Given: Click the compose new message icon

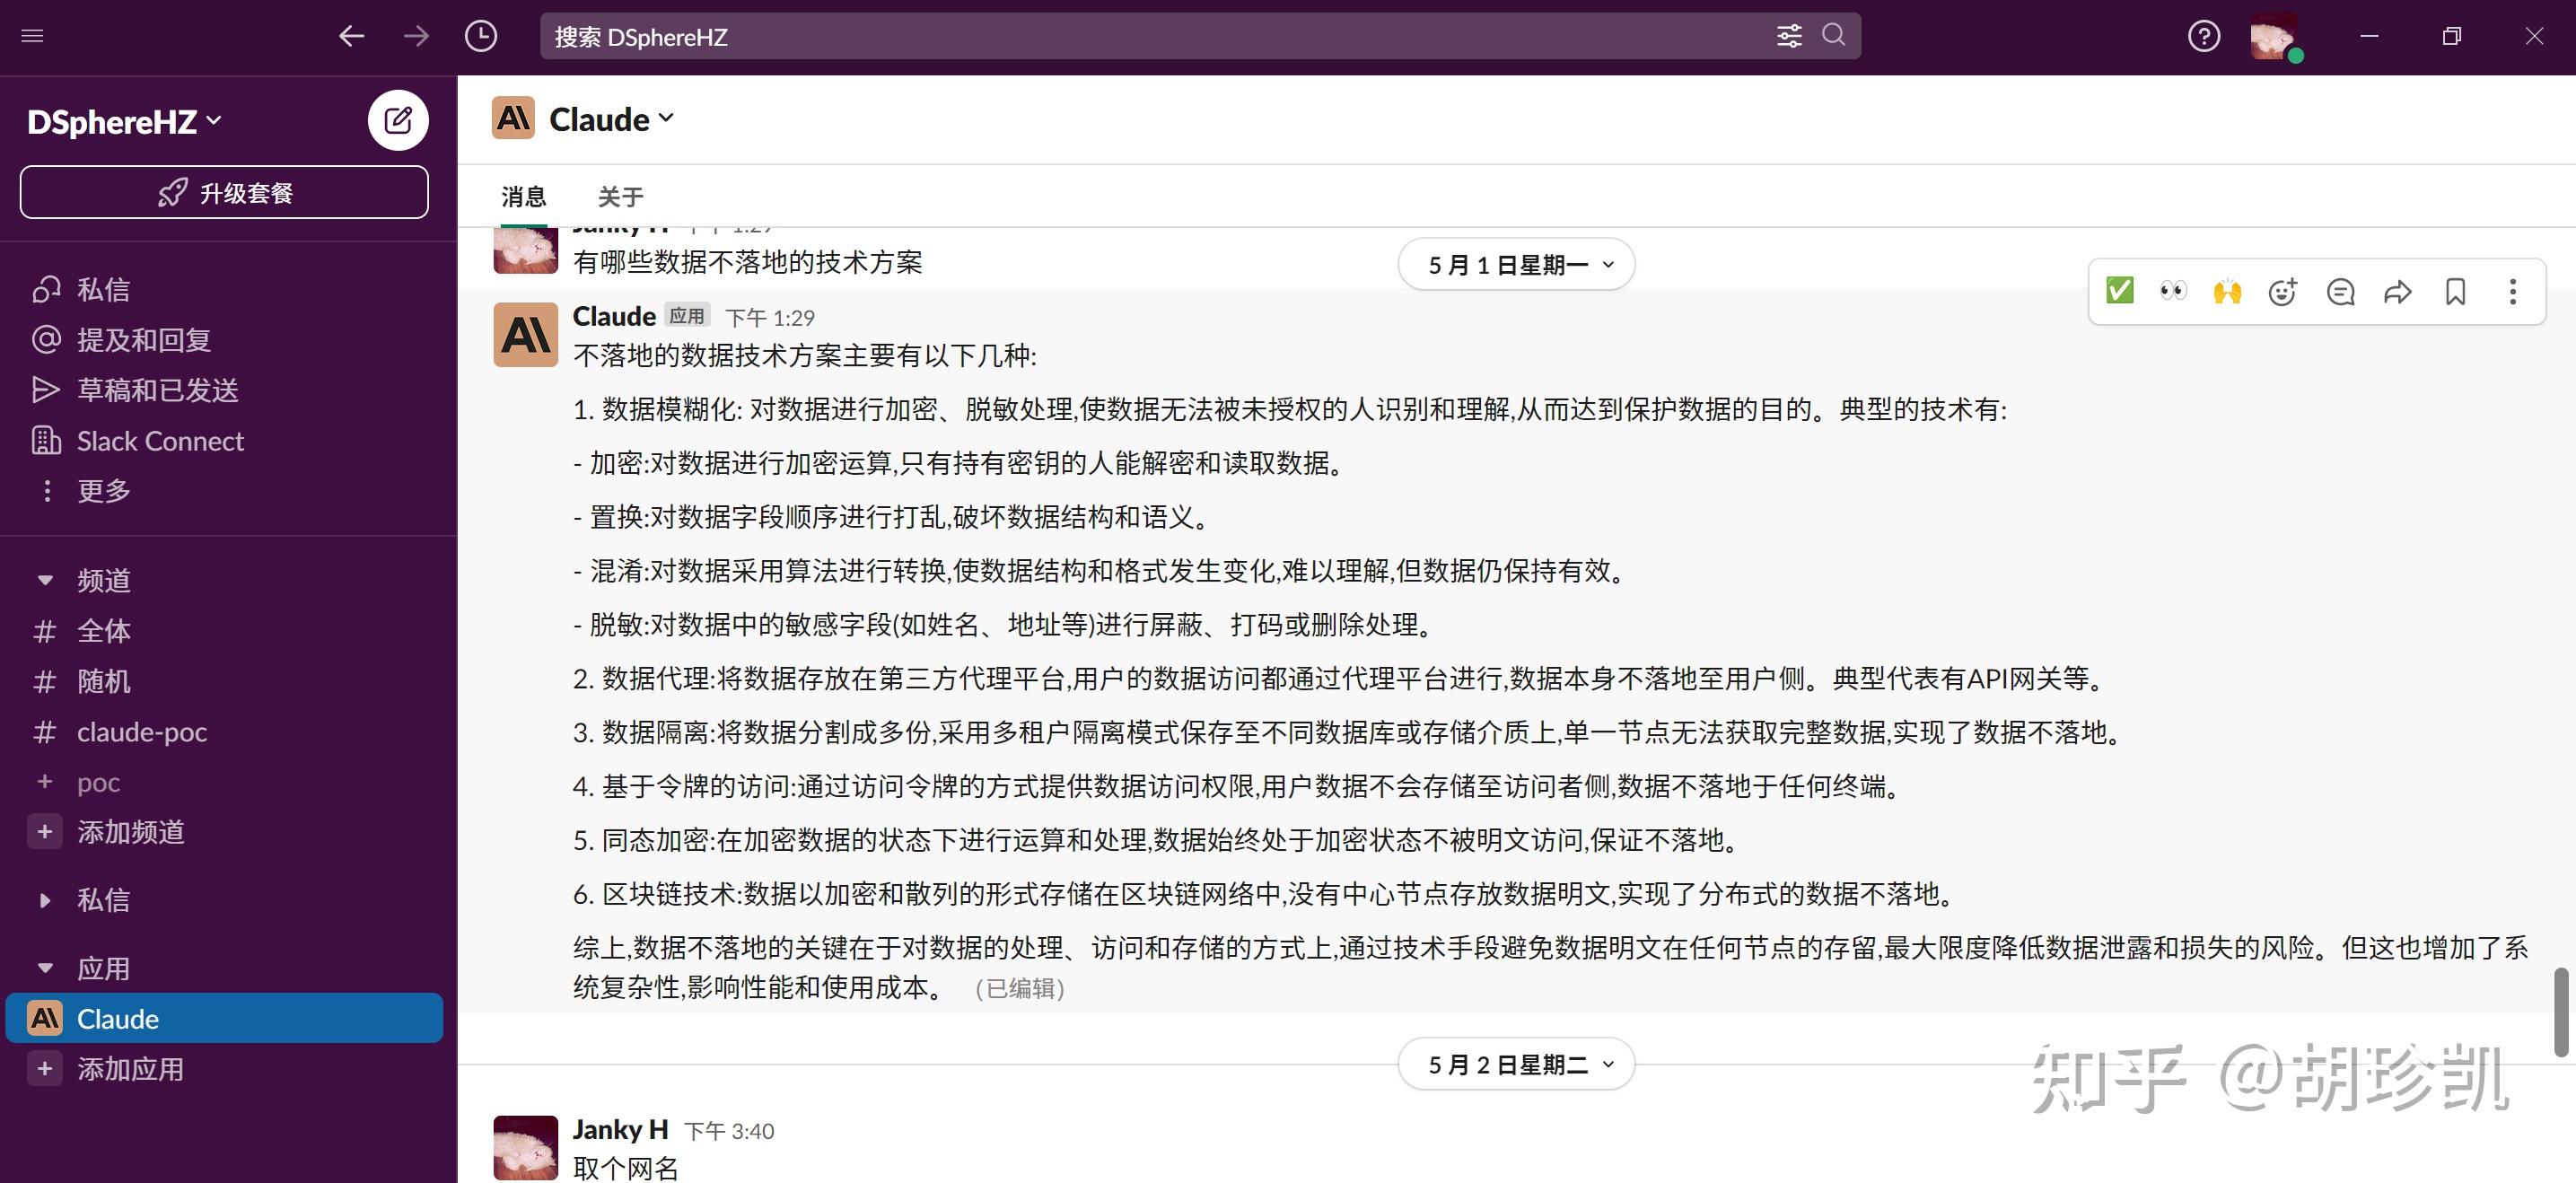Looking at the screenshot, I should (398, 120).
